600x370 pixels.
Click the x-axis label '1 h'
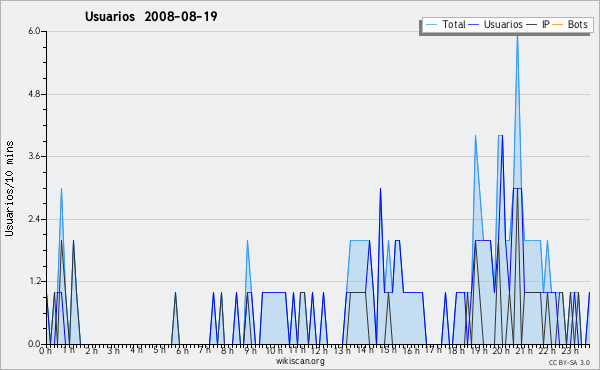(68, 350)
